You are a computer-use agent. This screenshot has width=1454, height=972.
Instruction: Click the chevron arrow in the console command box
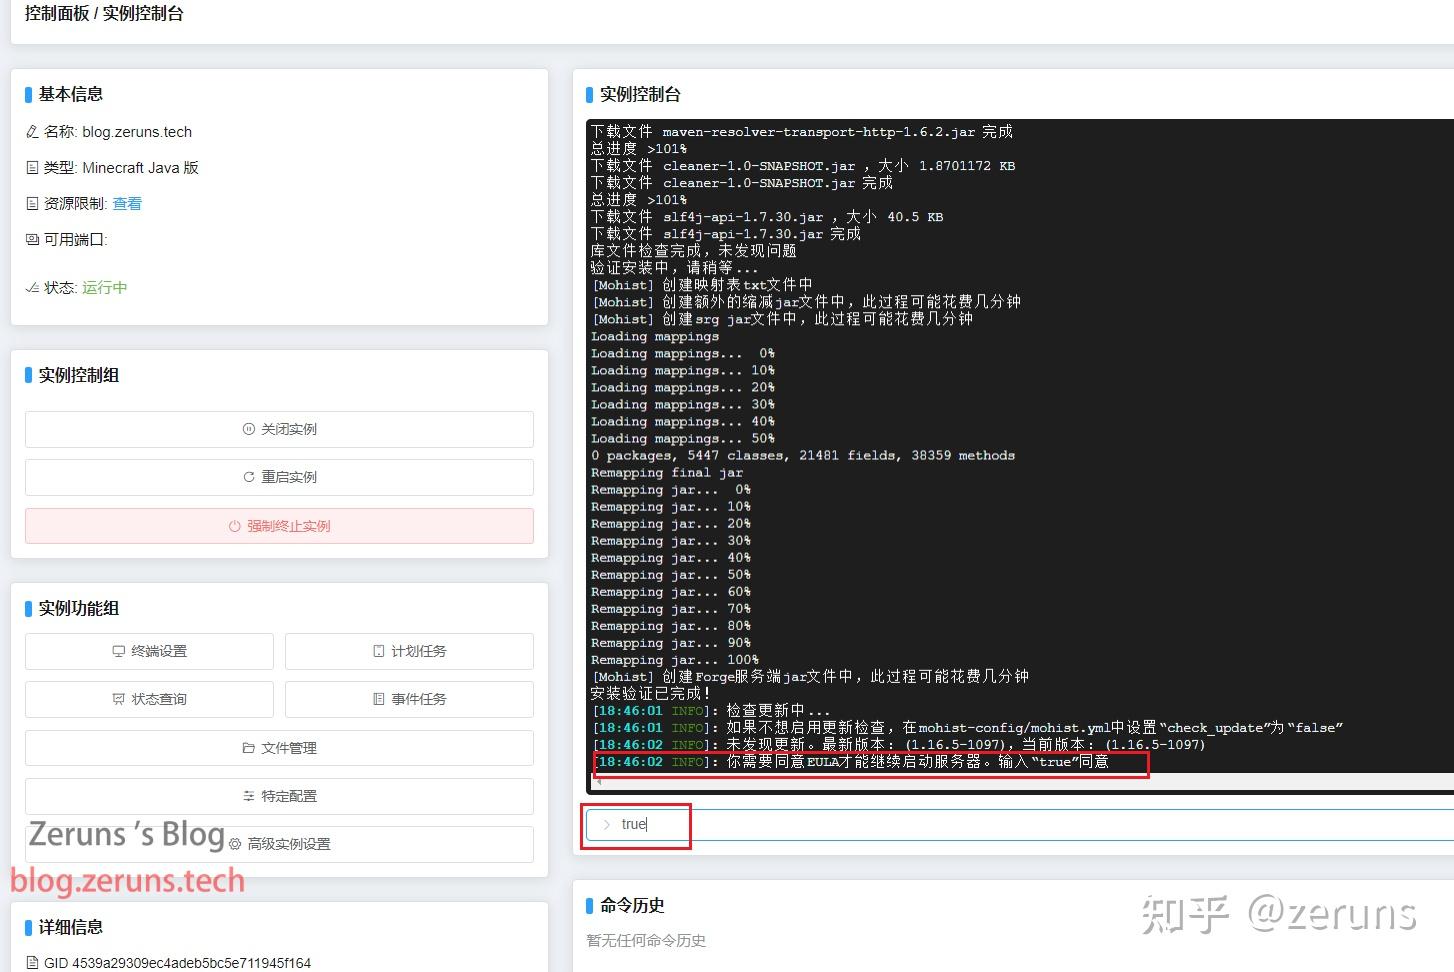pyautogui.click(x=607, y=824)
